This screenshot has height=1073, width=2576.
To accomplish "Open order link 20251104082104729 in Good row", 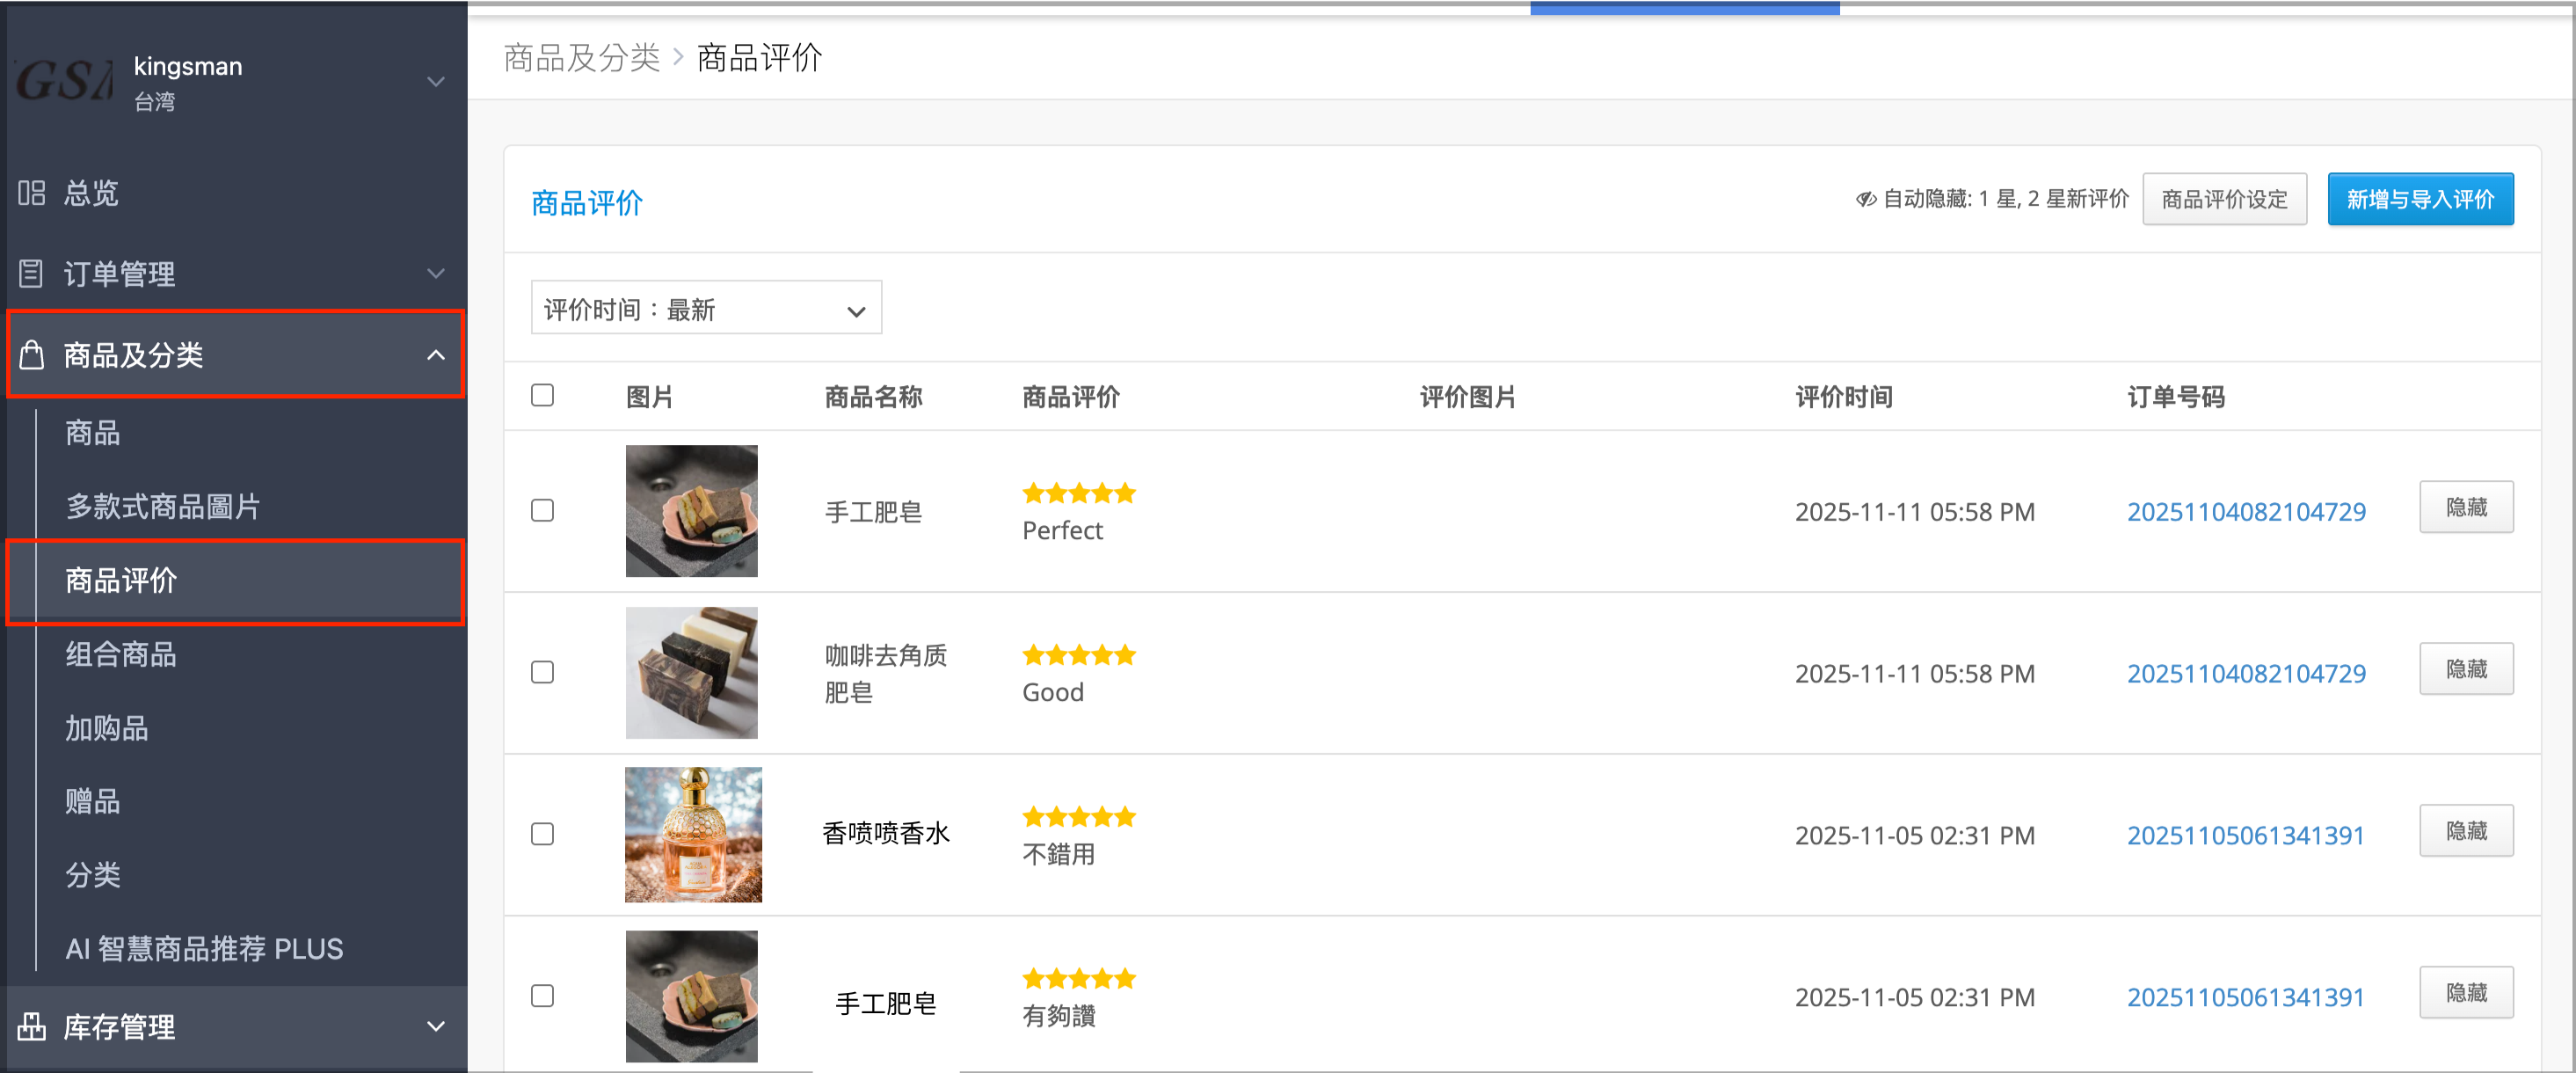I will [2246, 673].
